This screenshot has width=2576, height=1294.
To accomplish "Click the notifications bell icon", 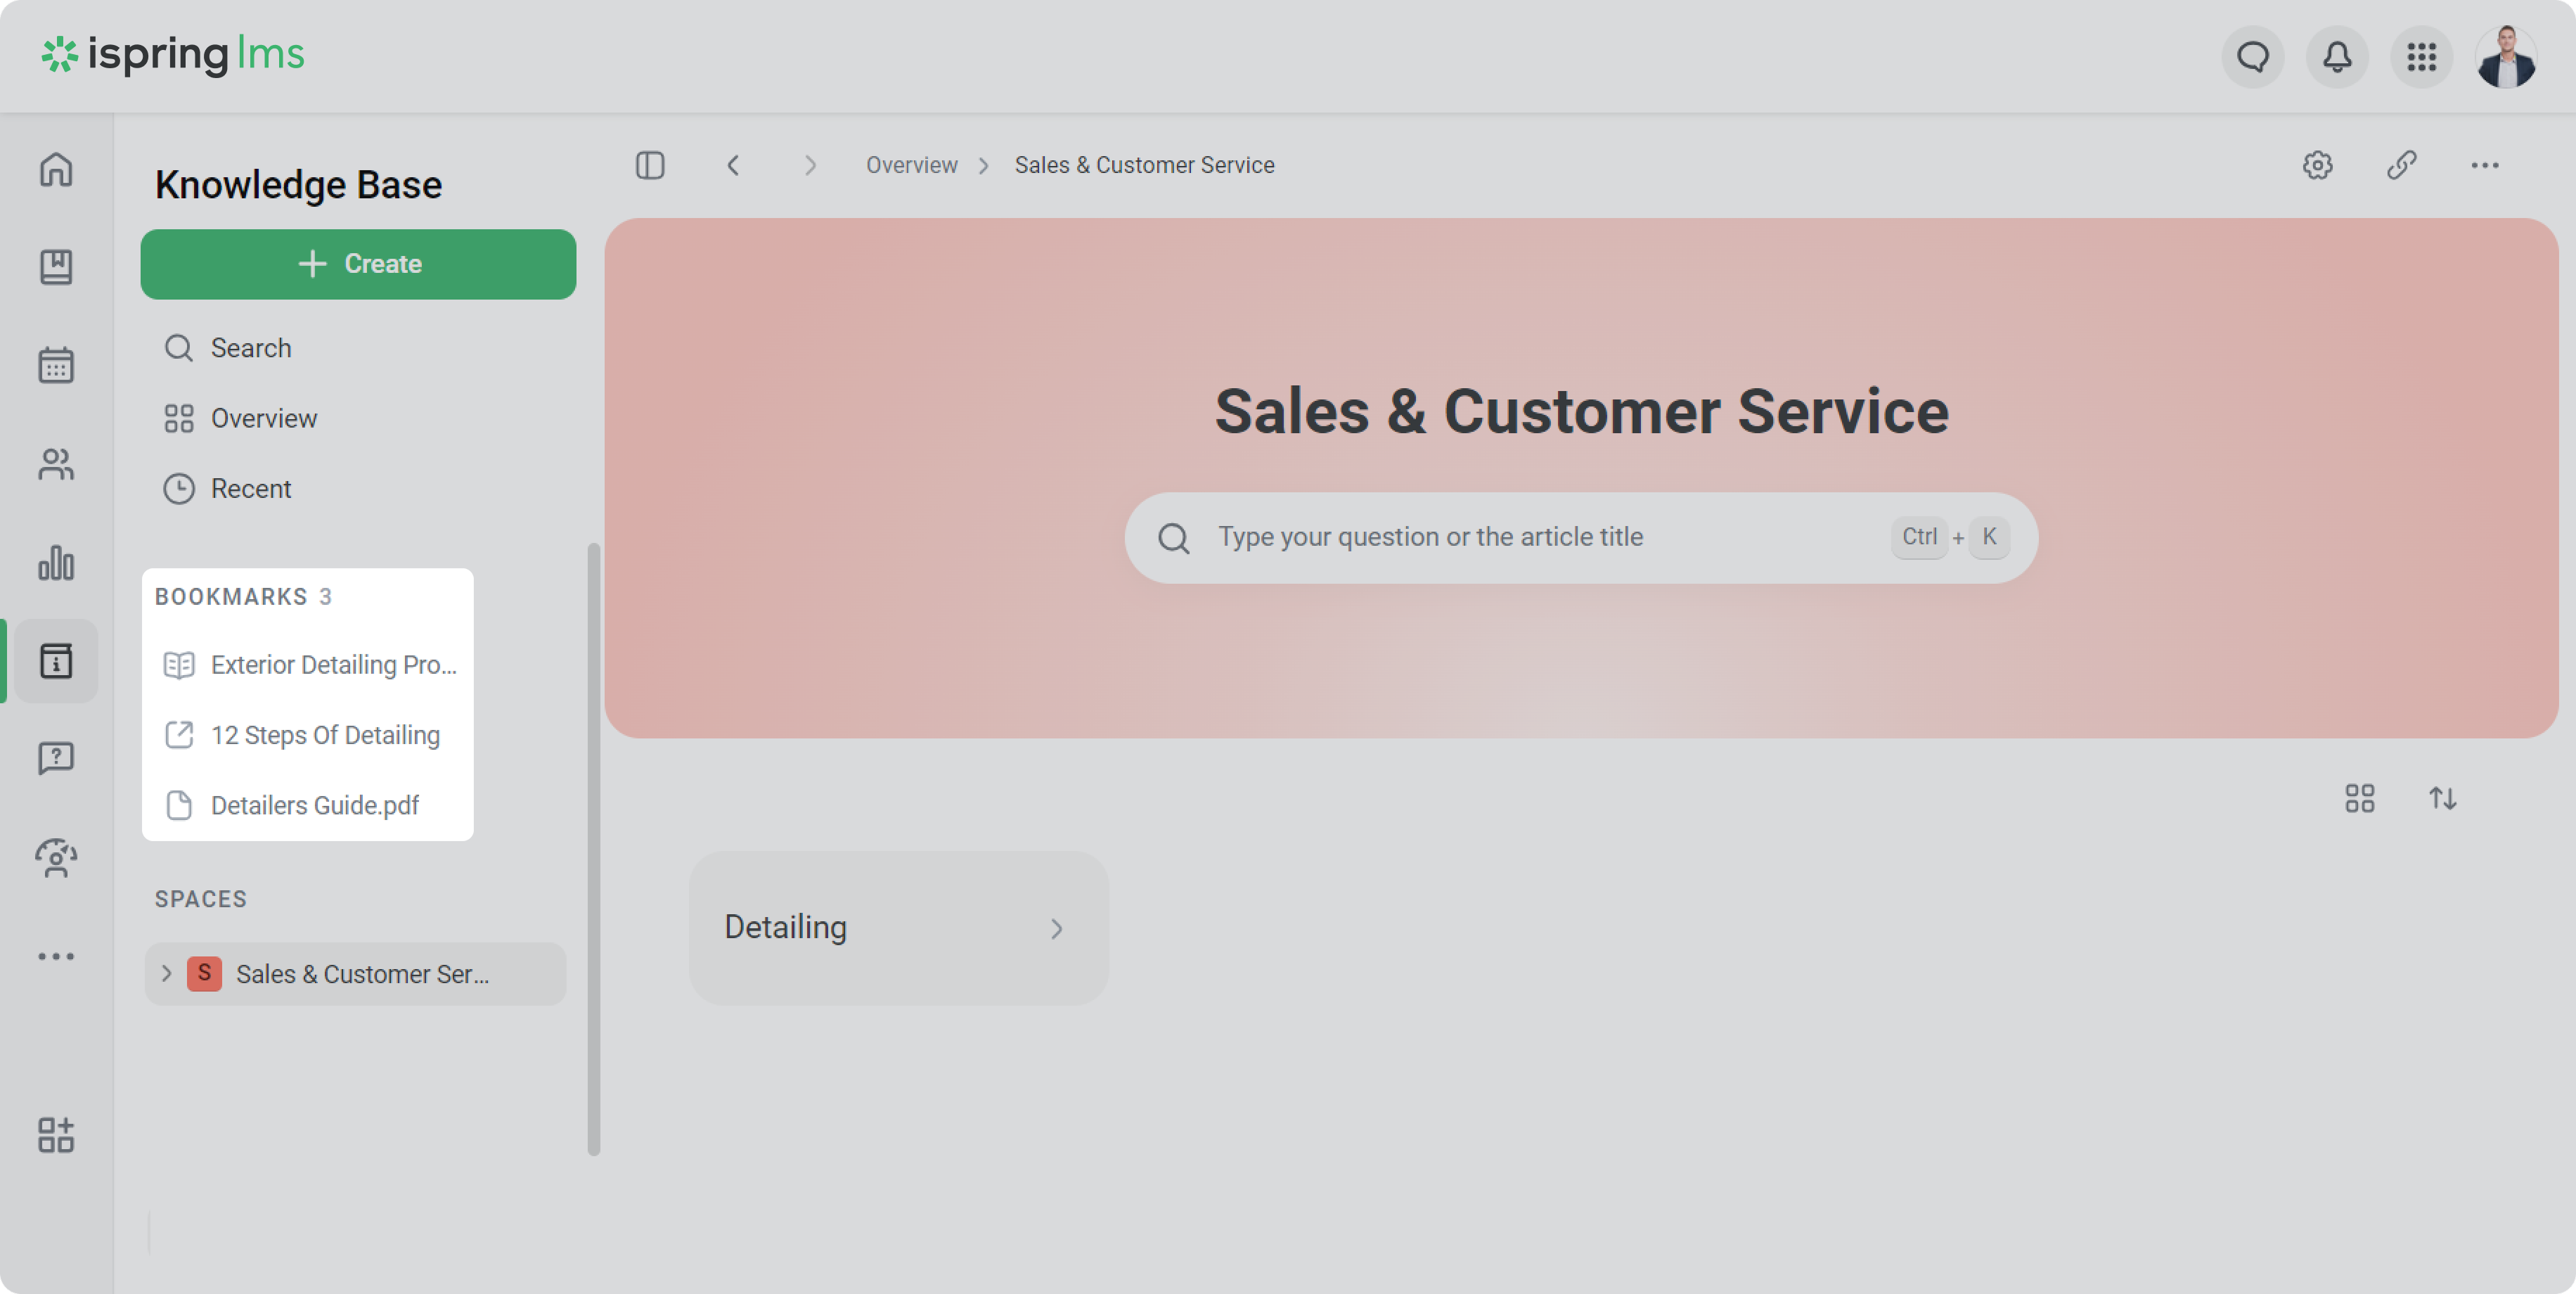I will [2336, 57].
